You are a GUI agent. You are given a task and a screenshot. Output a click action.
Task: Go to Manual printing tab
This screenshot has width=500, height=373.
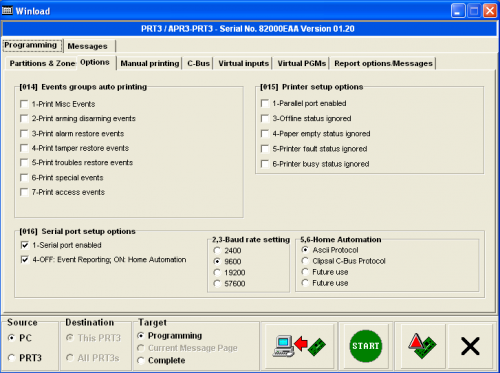click(x=150, y=63)
